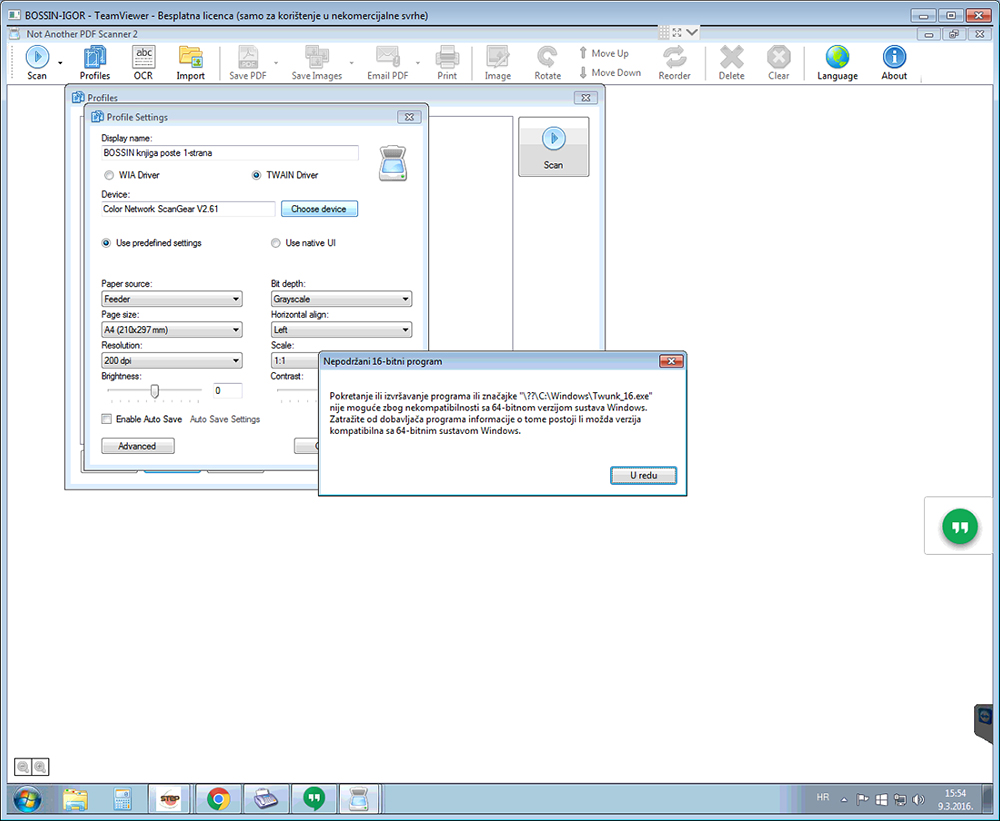Click the About info icon
Screen dimensions: 1000x821
pos(894,62)
